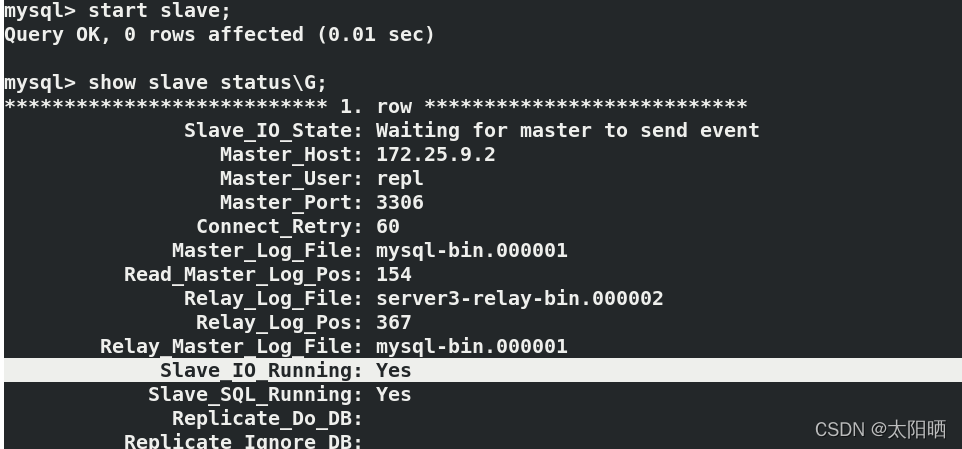
Task: Click 'Waiting for master to send event' text
Action: point(568,130)
